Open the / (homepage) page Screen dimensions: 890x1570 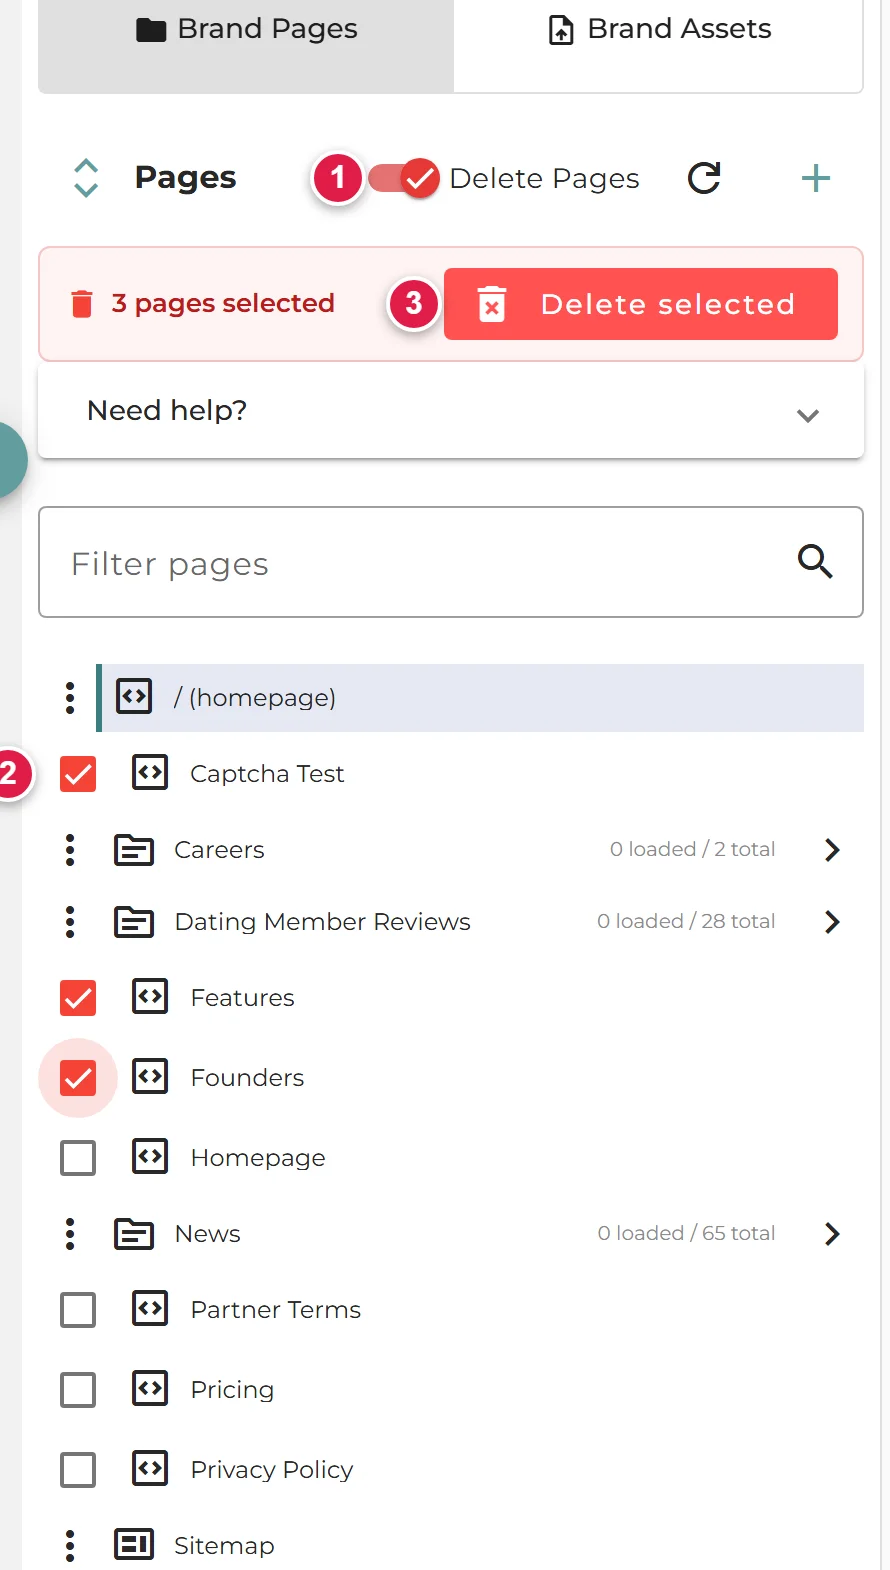(x=255, y=698)
